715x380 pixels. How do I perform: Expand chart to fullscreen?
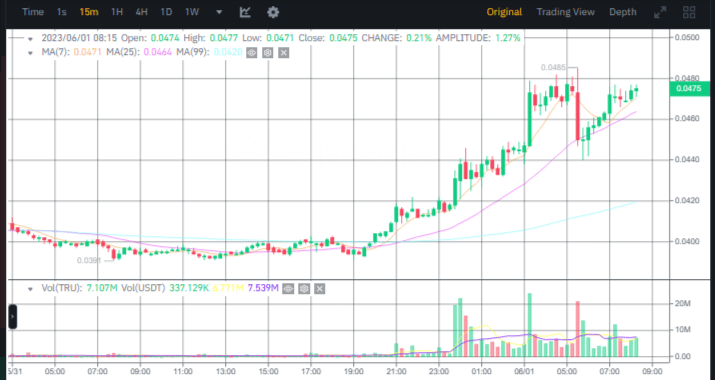click(x=660, y=13)
